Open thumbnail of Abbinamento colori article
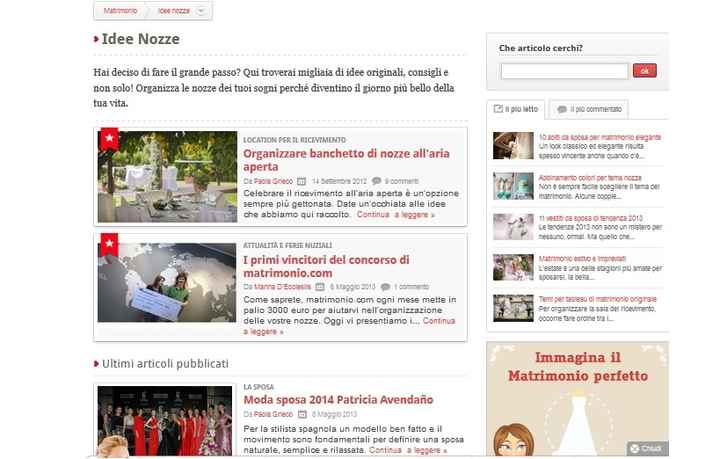The height and width of the screenshot is (459, 720). [513, 186]
